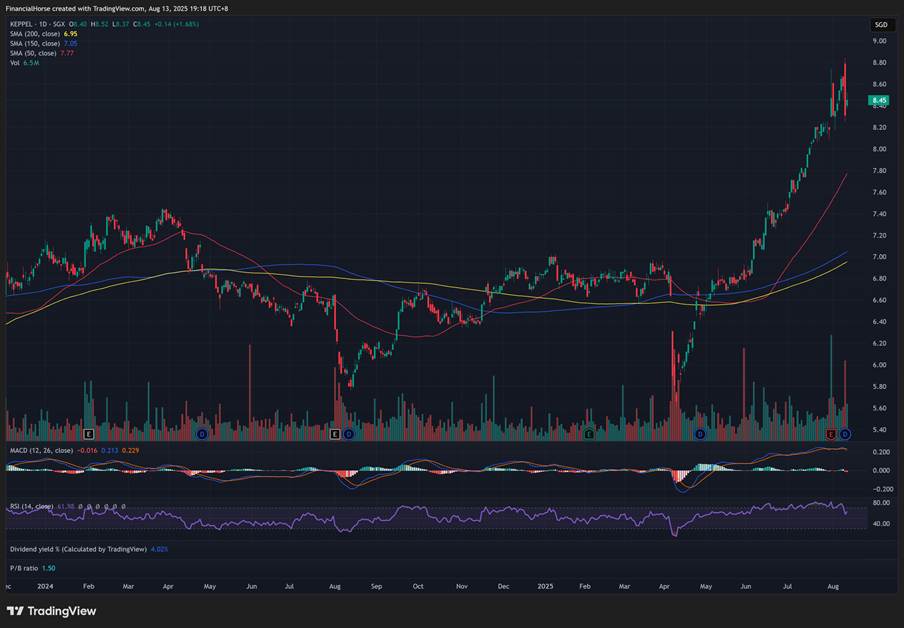Screen dimensions: 904x628
Task: Open the SGD currency selector
Action: (880, 24)
